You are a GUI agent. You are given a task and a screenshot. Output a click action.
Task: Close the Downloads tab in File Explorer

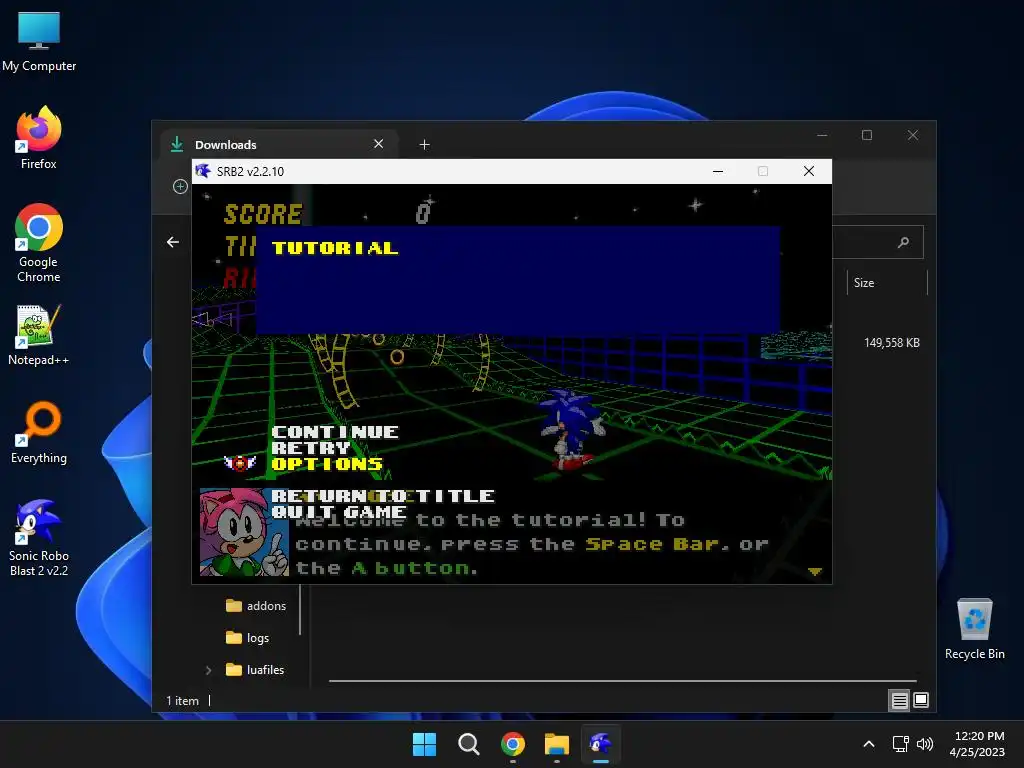coord(378,144)
